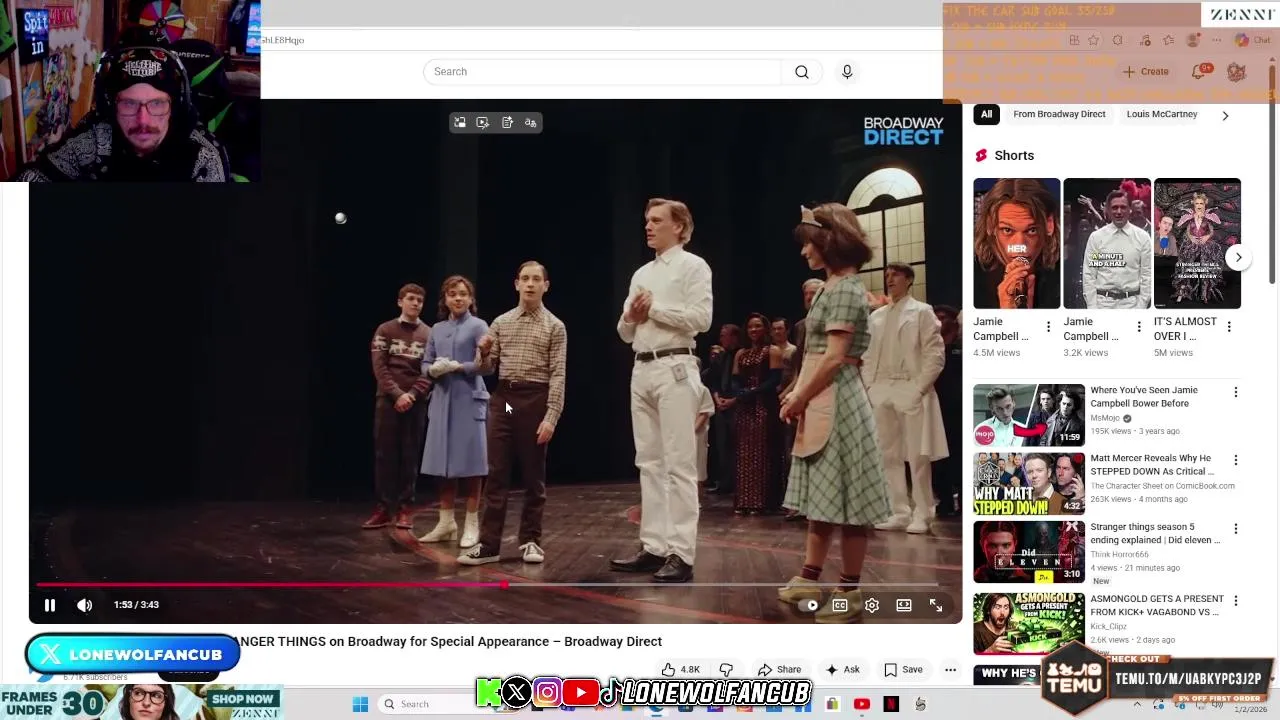The height and width of the screenshot is (720, 1280).
Task: Open menu for Stranger things season 5 video
Action: click(x=1236, y=529)
